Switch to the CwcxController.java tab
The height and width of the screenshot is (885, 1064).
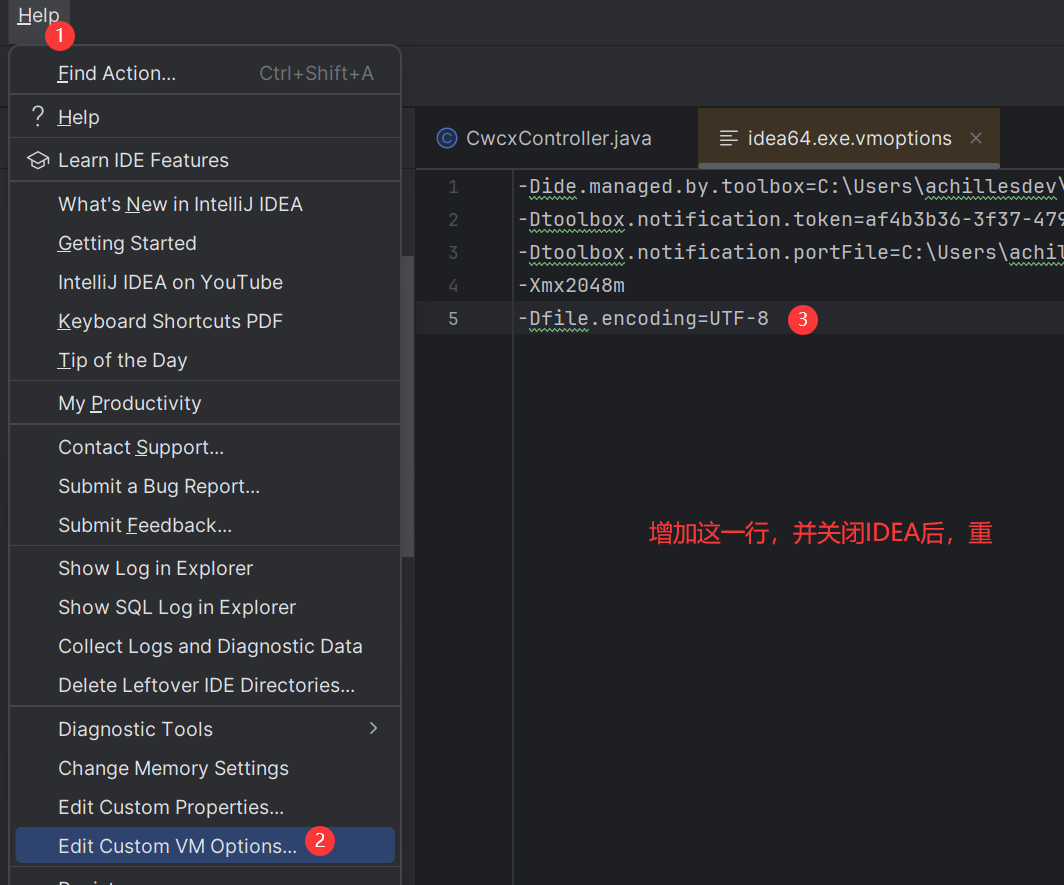[558, 138]
